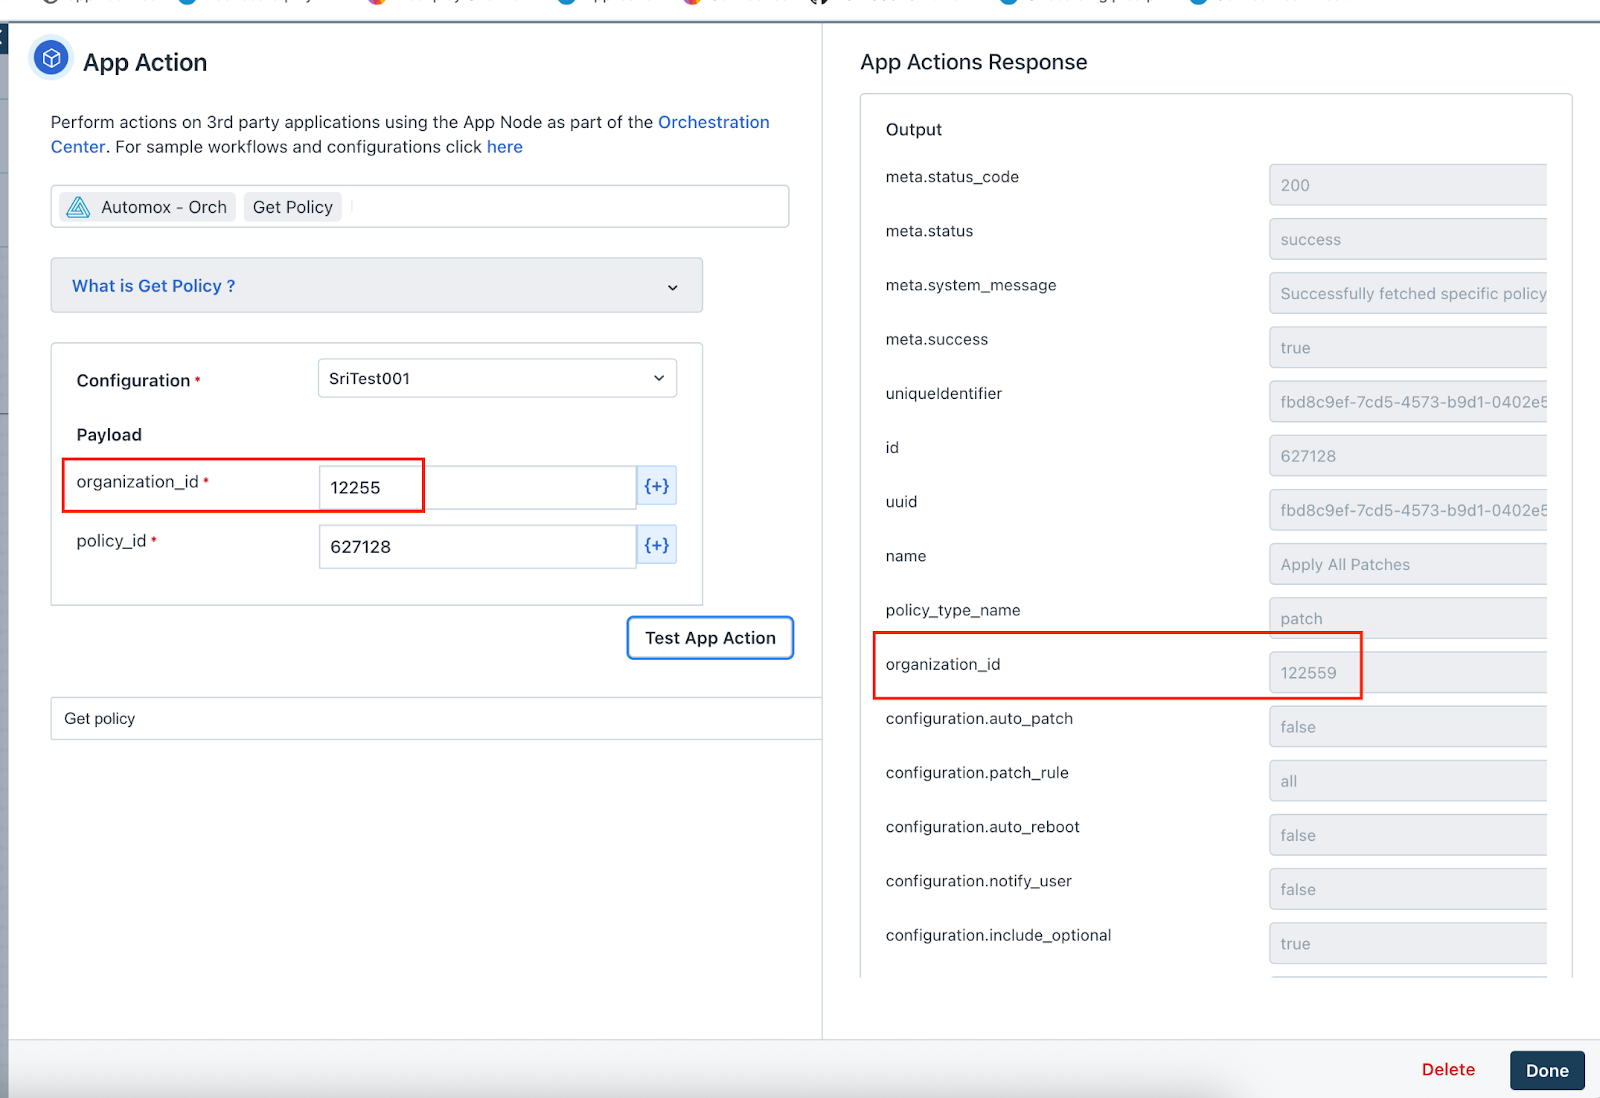
Task: Click the Test App Action button
Action: (x=710, y=638)
